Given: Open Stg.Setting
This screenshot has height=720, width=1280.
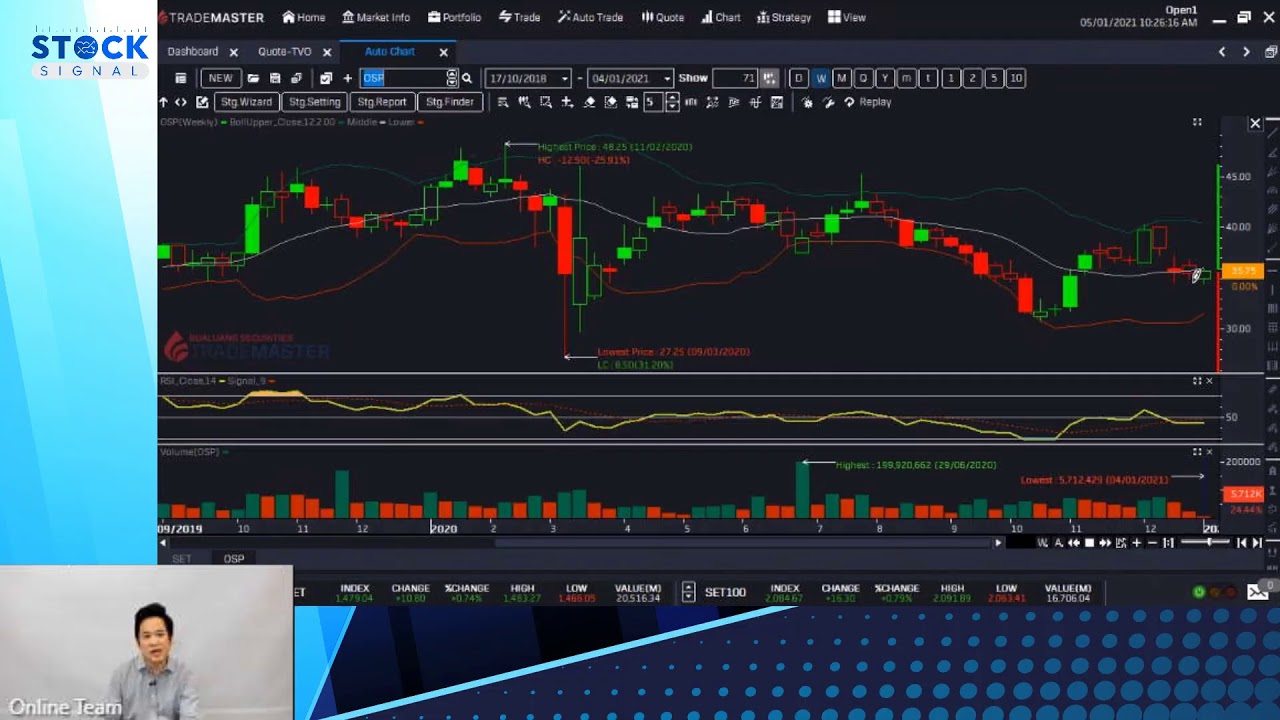Looking at the screenshot, I should [314, 102].
